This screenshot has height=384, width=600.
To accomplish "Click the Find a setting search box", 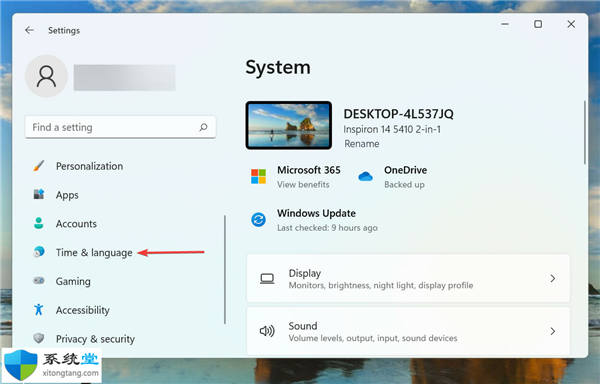I will [x=121, y=127].
